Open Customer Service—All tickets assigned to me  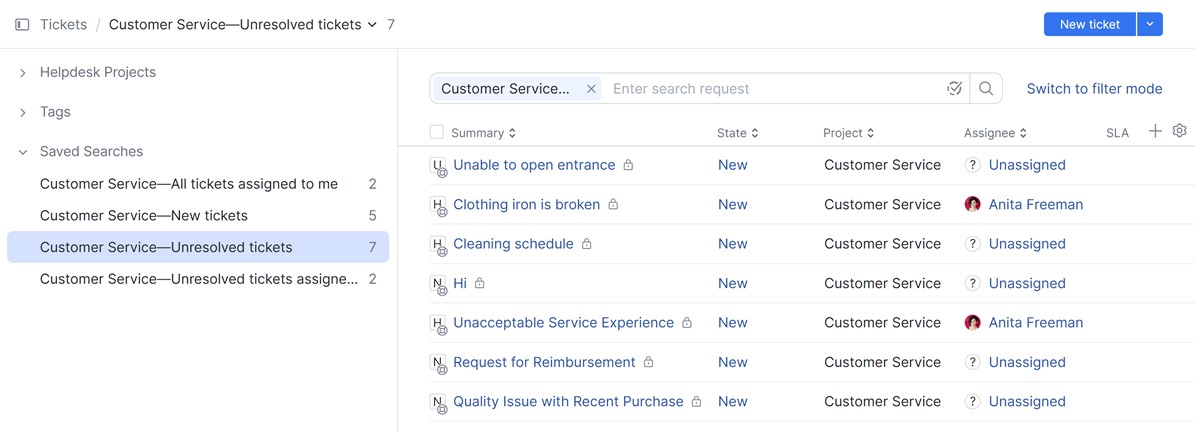pyautogui.click(x=189, y=184)
